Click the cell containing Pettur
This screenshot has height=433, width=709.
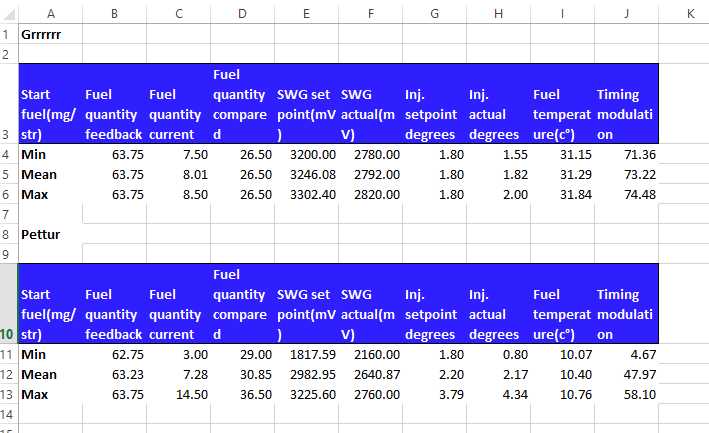coord(51,234)
